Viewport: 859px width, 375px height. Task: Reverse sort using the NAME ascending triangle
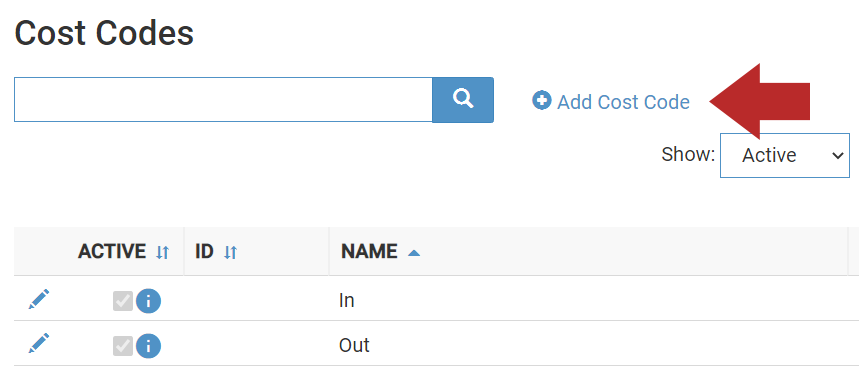(414, 253)
